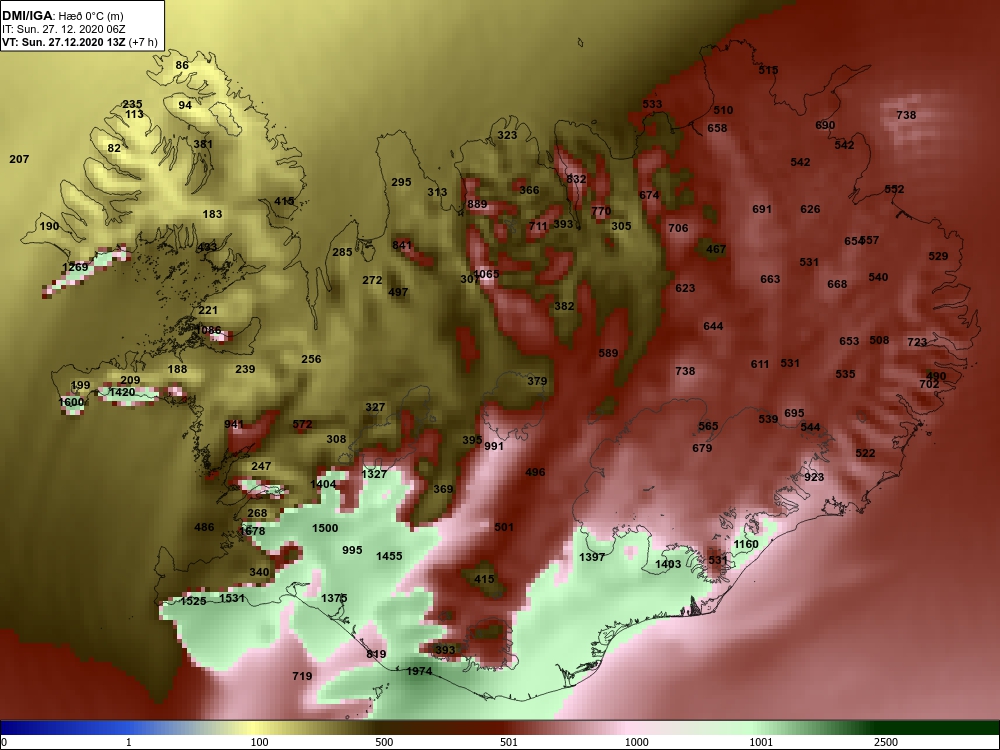Viewport: 1000px width, 750px height.
Task: Click the 1525 value on the southwest coast
Action: point(193,601)
